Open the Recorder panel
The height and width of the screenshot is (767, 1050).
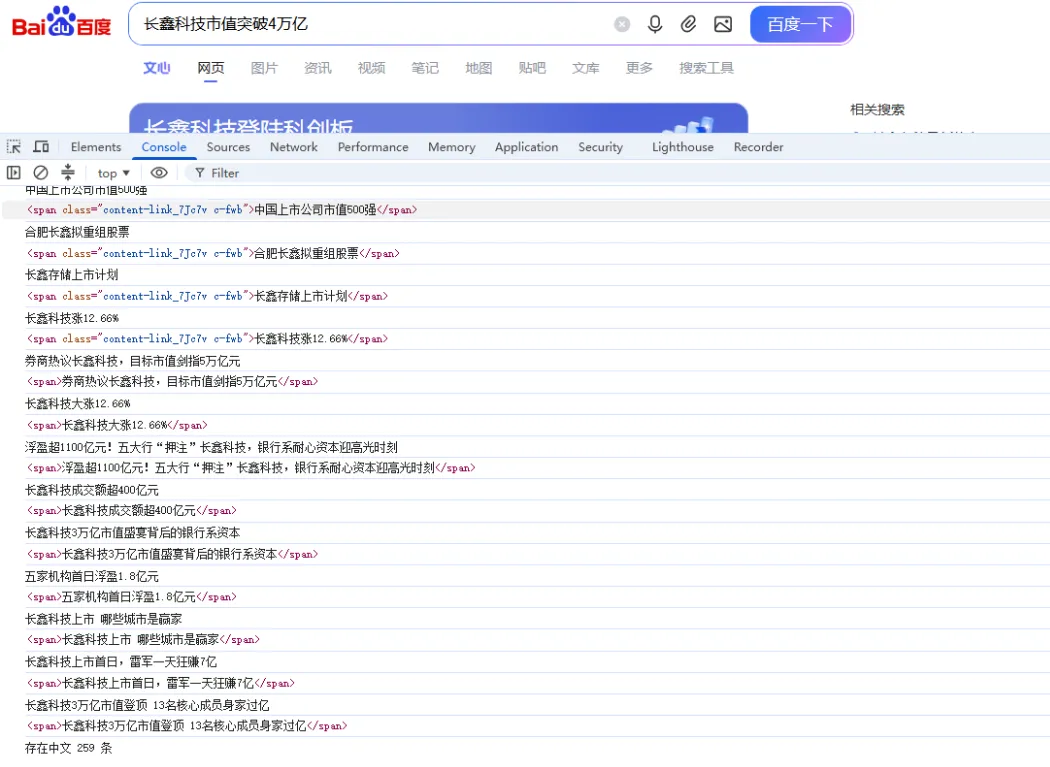click(758, 147)
